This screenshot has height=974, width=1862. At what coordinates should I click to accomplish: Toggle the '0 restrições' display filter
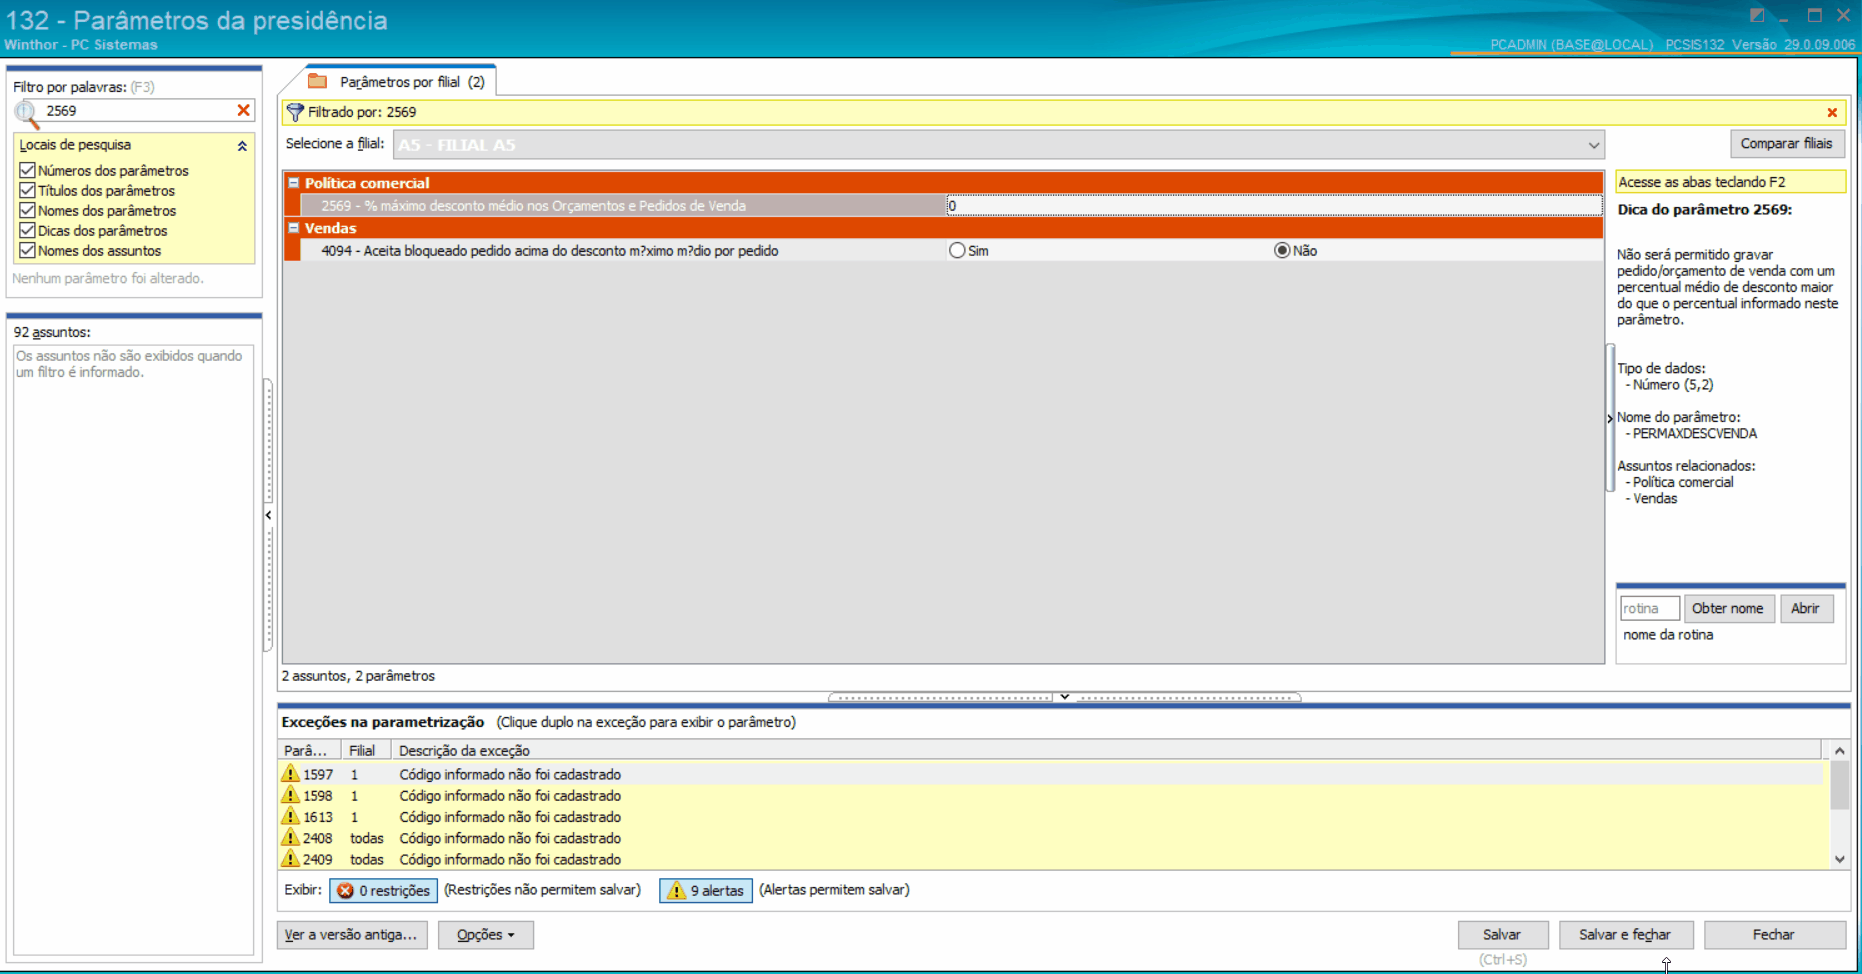point(383,890)
